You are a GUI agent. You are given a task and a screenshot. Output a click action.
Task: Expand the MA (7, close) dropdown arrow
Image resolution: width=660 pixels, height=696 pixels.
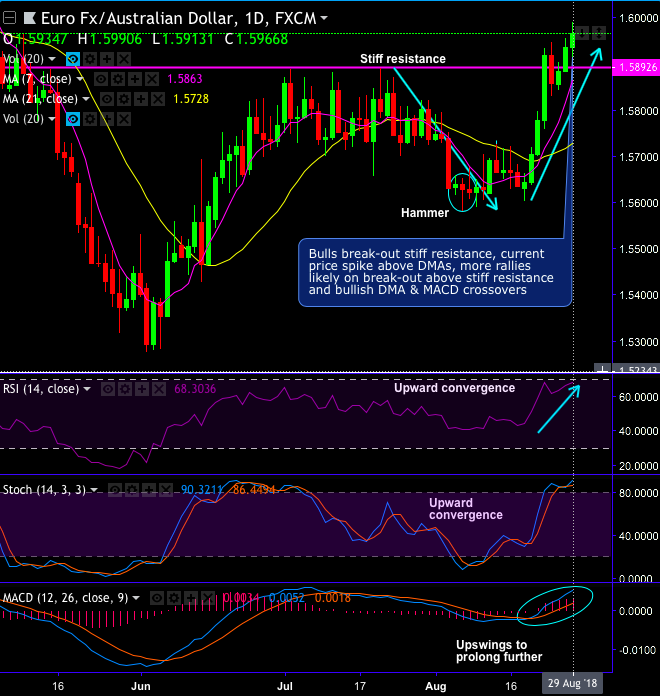point(80,79)
